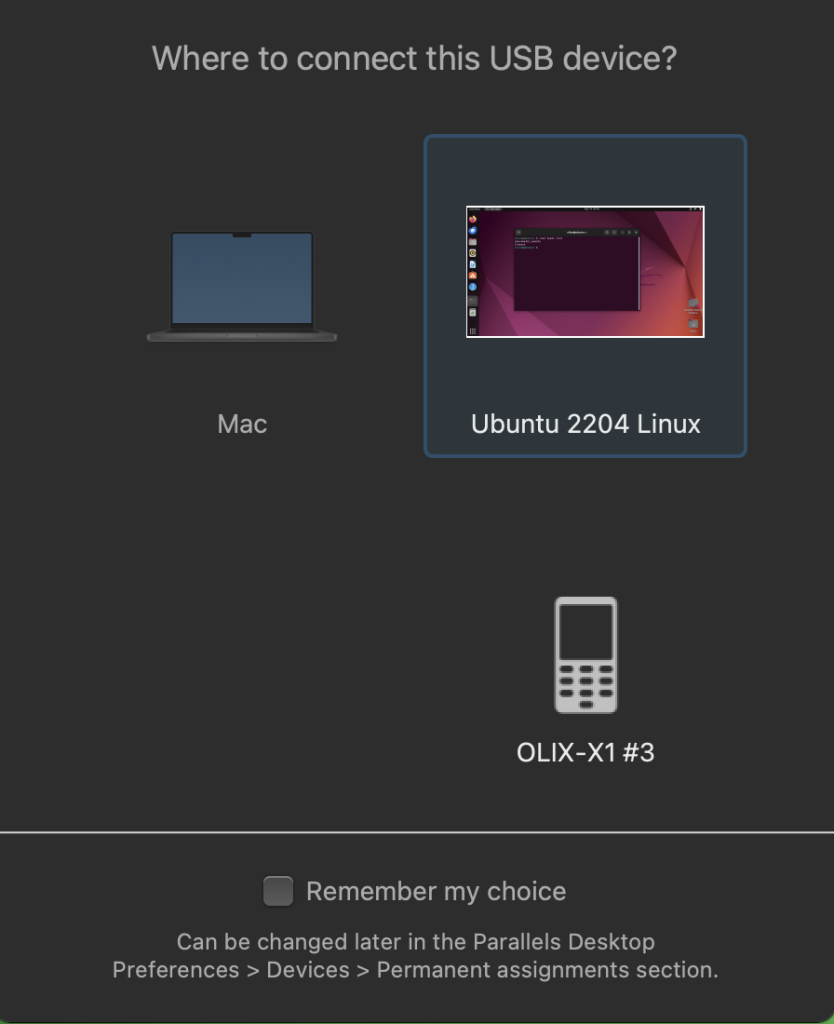
Task: Enable the Remember my choice checkbox
Action: 278,891
